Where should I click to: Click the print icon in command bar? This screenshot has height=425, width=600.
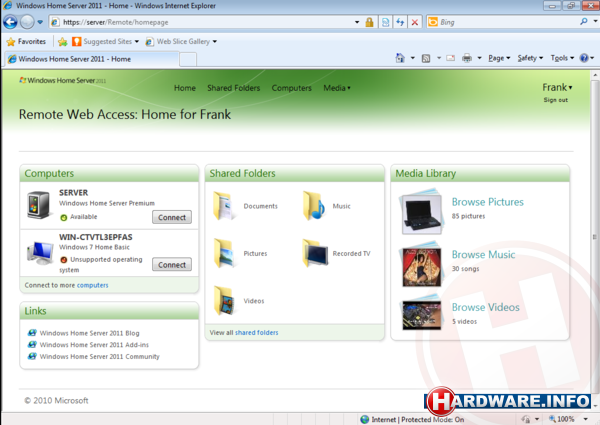click(x=467, y=58)
